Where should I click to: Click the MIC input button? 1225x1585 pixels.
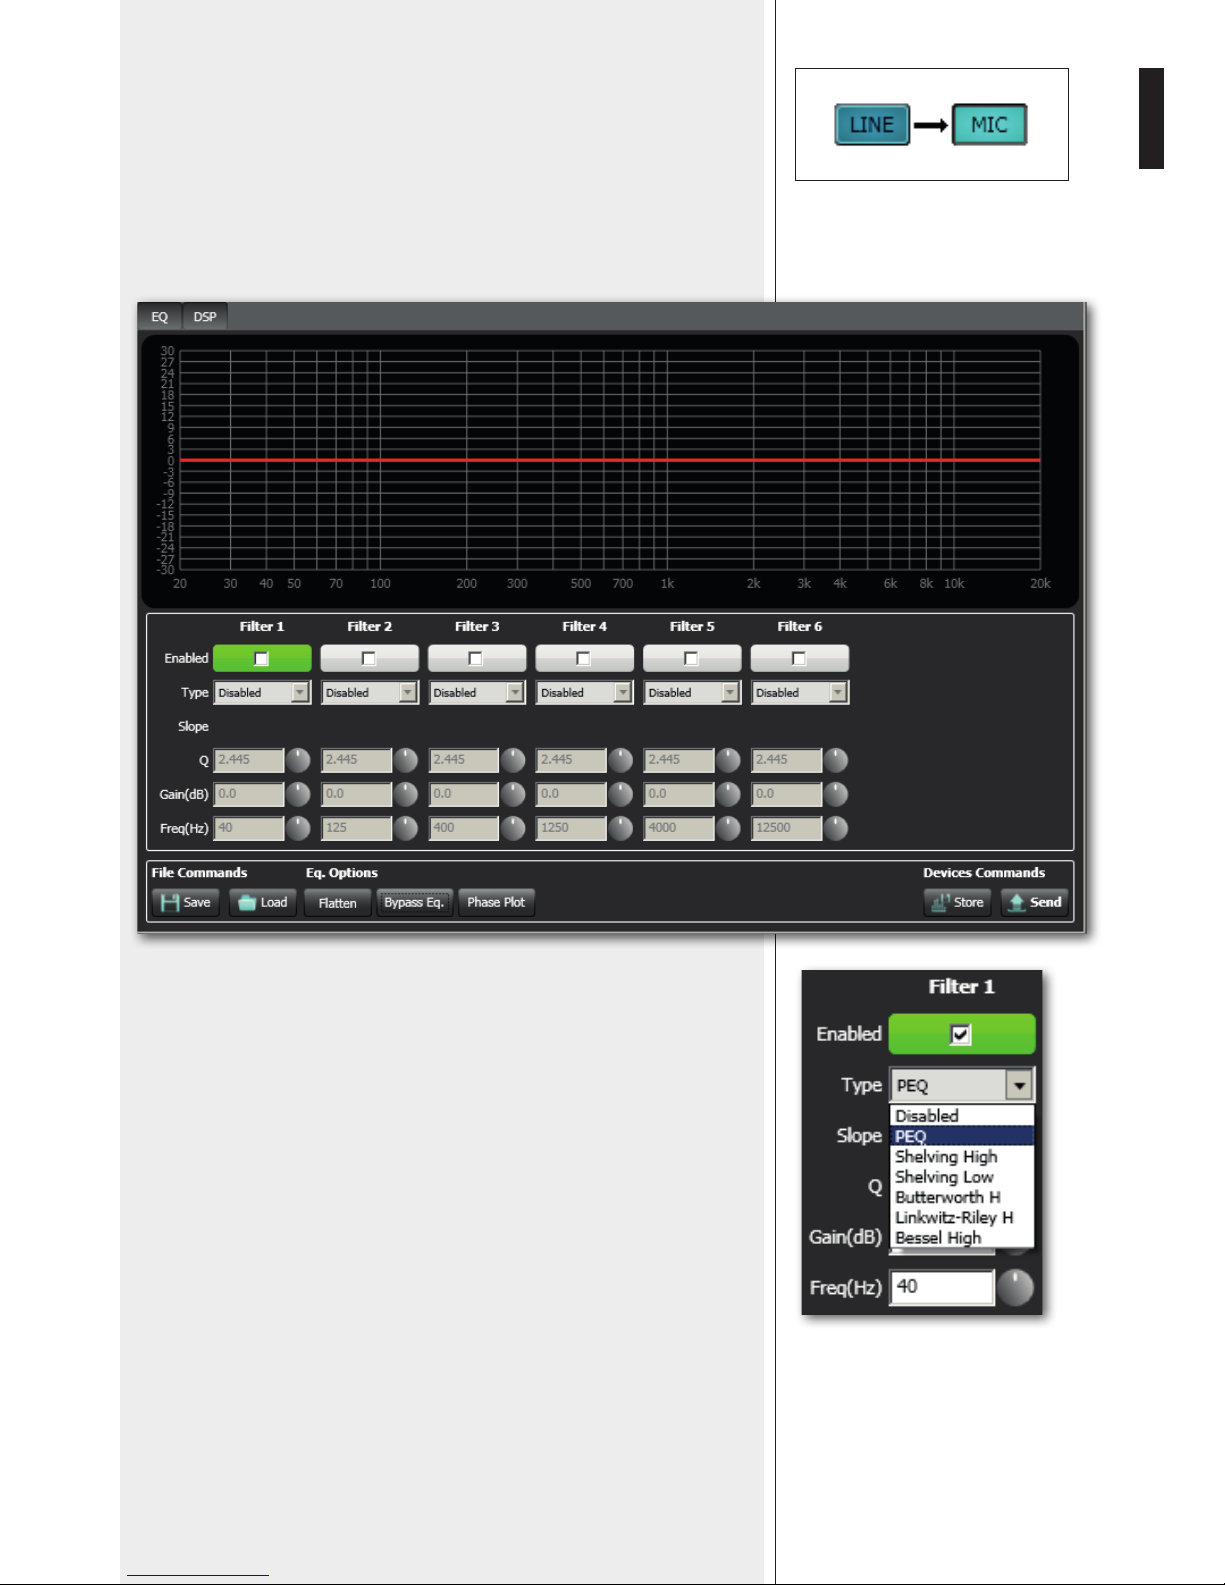pyautogui.click(x=989, y=125)
